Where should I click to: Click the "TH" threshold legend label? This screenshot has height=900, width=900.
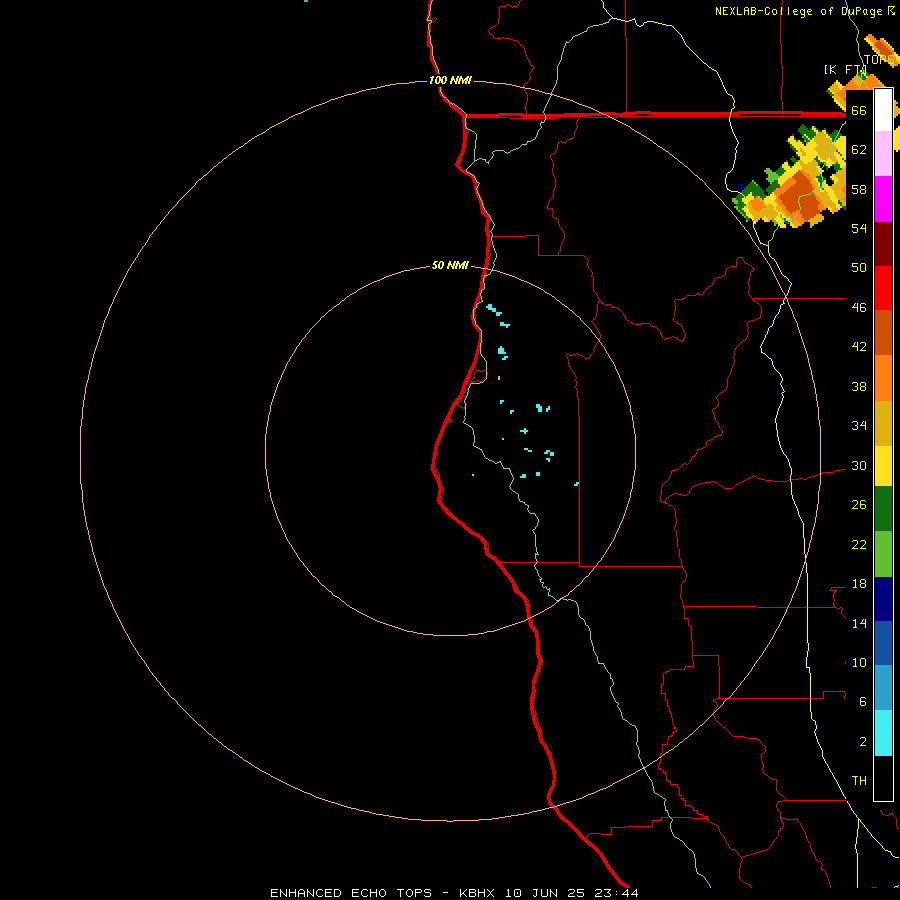[859, 781]
